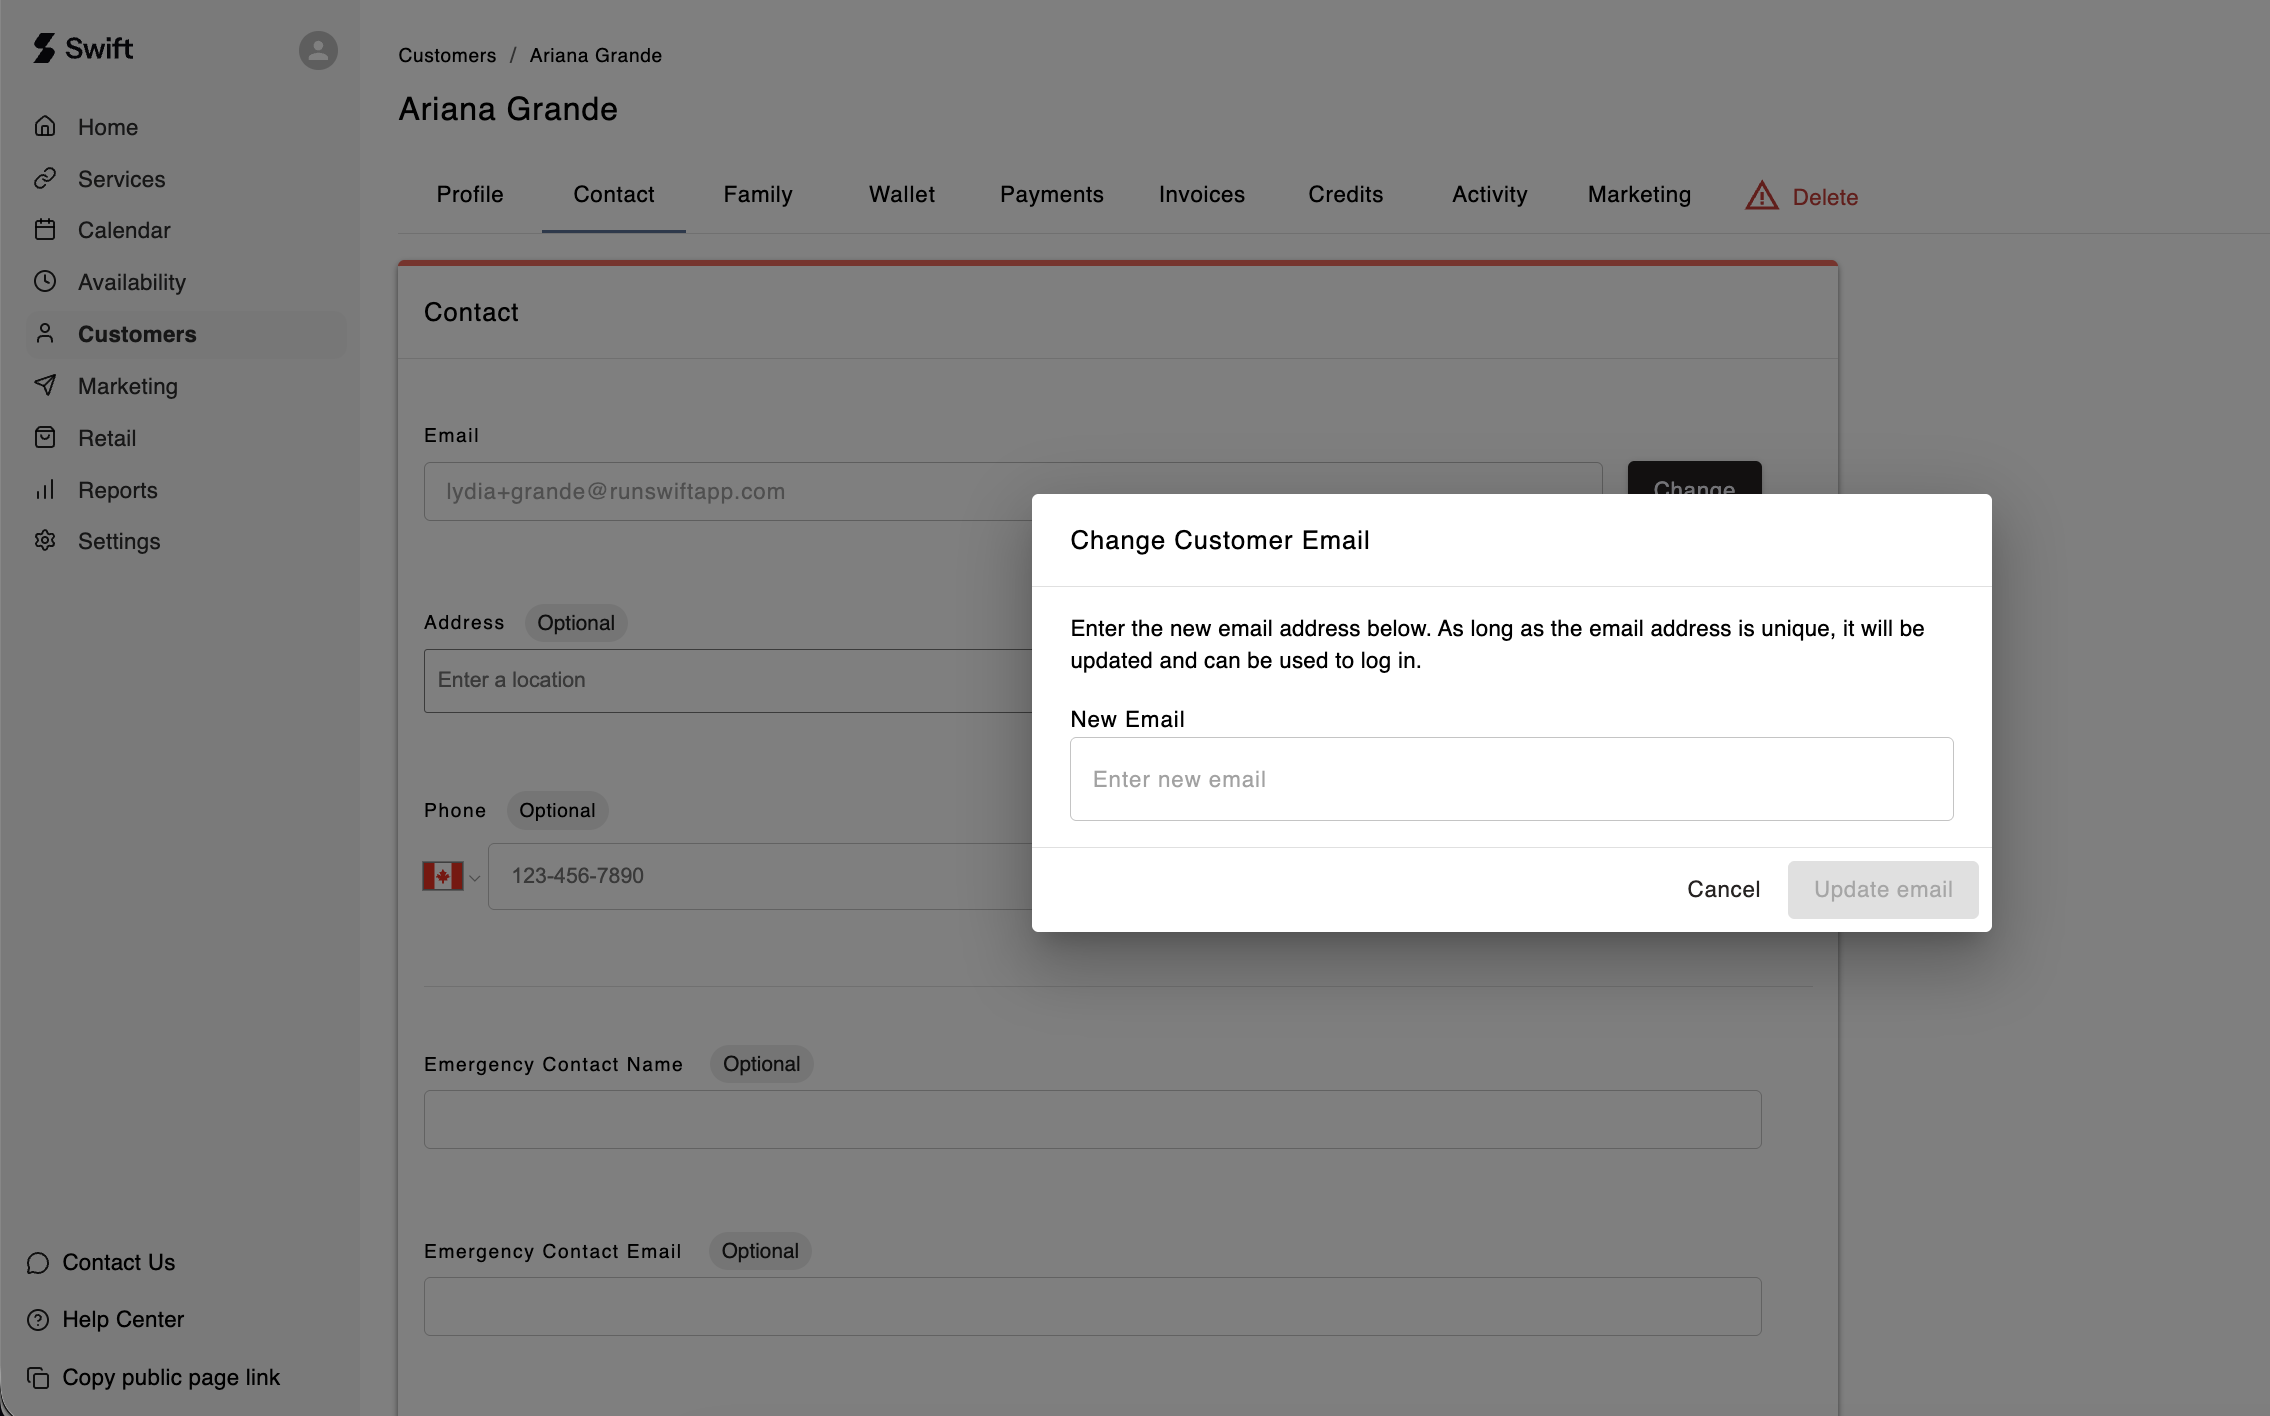Click the Home house icon in sidebar
This screenshot has height=1416, width=2270.
(x=45, y=127)
